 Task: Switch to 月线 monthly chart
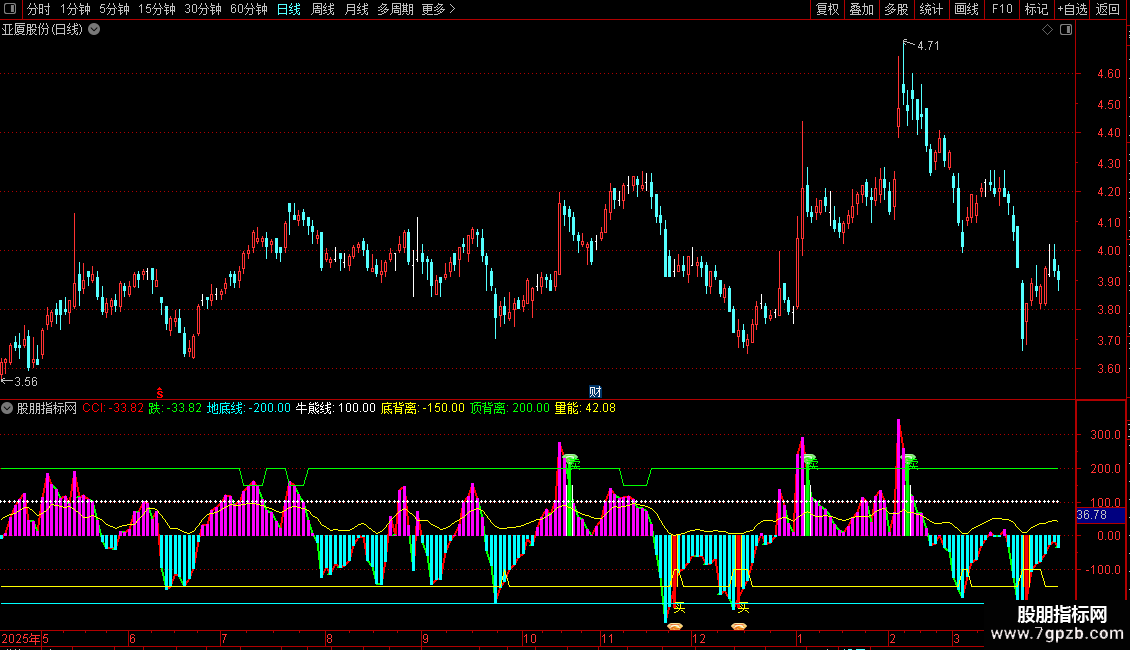356,9
